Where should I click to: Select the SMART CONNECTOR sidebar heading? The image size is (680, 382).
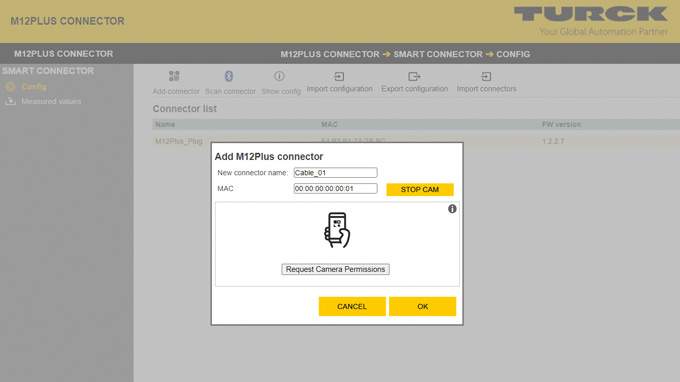pyautogui.click(x=48, y=71)
